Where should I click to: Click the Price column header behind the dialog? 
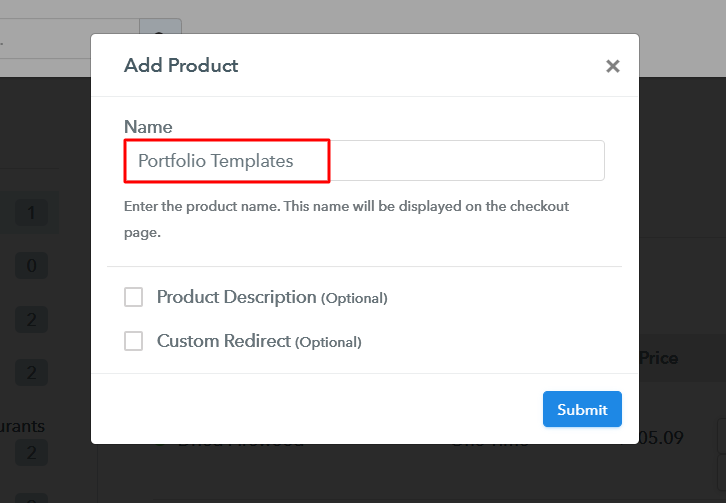[659, 358]
